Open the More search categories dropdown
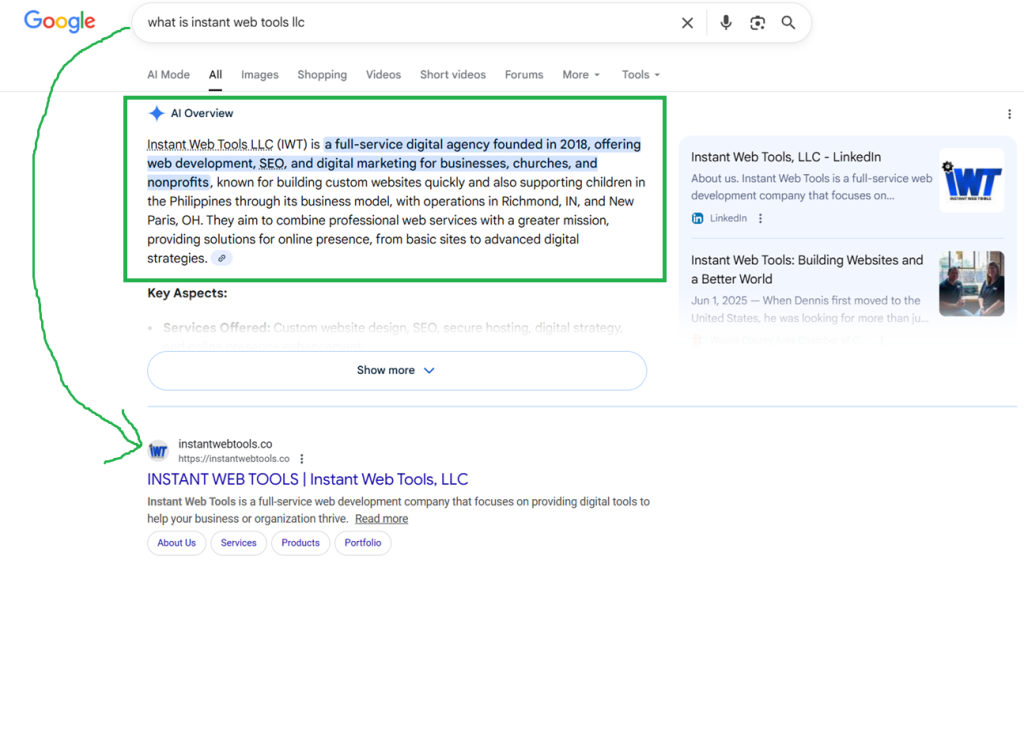Image resolution: width=1024 pixels, height=745 pixels. pos(580,74)
